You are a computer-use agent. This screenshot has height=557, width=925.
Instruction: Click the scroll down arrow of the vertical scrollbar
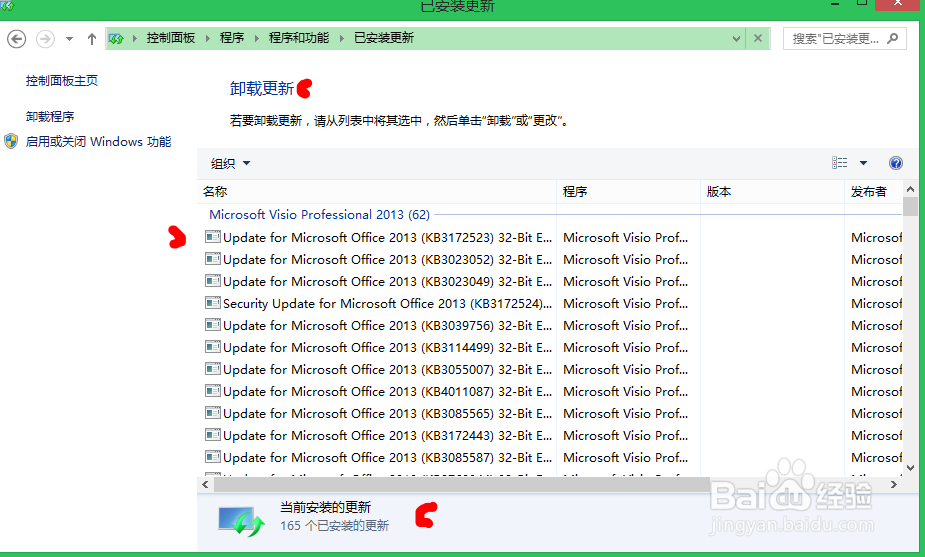click(910, 468)
